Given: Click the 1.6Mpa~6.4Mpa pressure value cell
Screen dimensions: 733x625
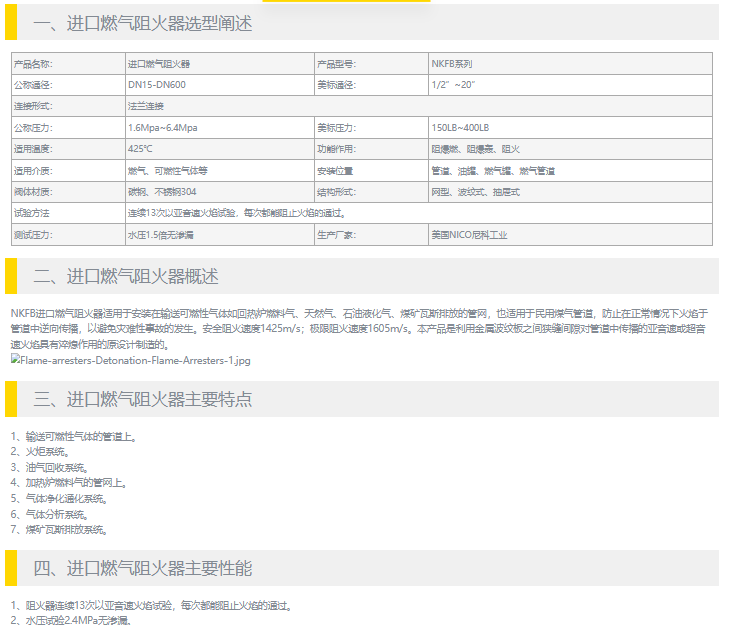Looking at the screenshot, I should [163, 128].
